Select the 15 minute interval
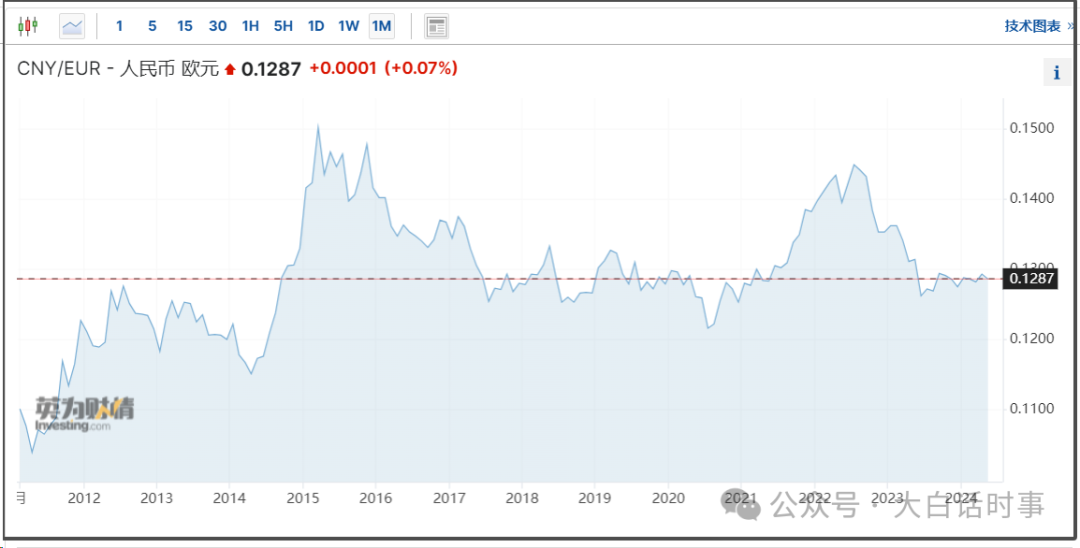Screen dimensions: 1080x548 tap(185, 26)
